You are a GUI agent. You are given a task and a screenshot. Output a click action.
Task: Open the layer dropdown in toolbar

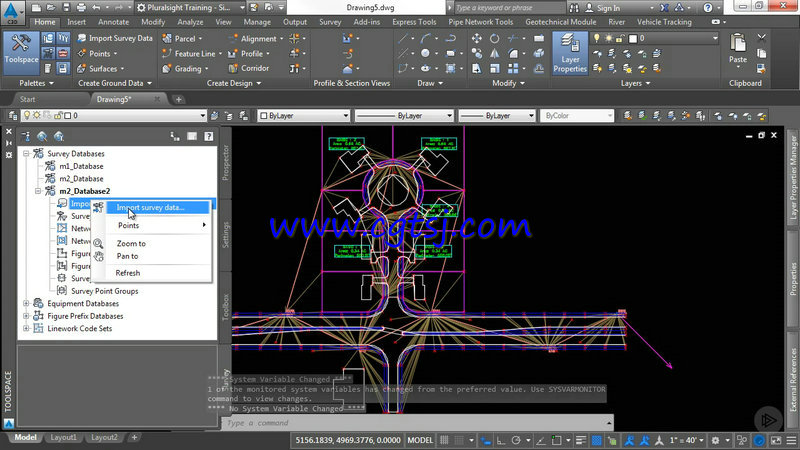click(203, 116)
